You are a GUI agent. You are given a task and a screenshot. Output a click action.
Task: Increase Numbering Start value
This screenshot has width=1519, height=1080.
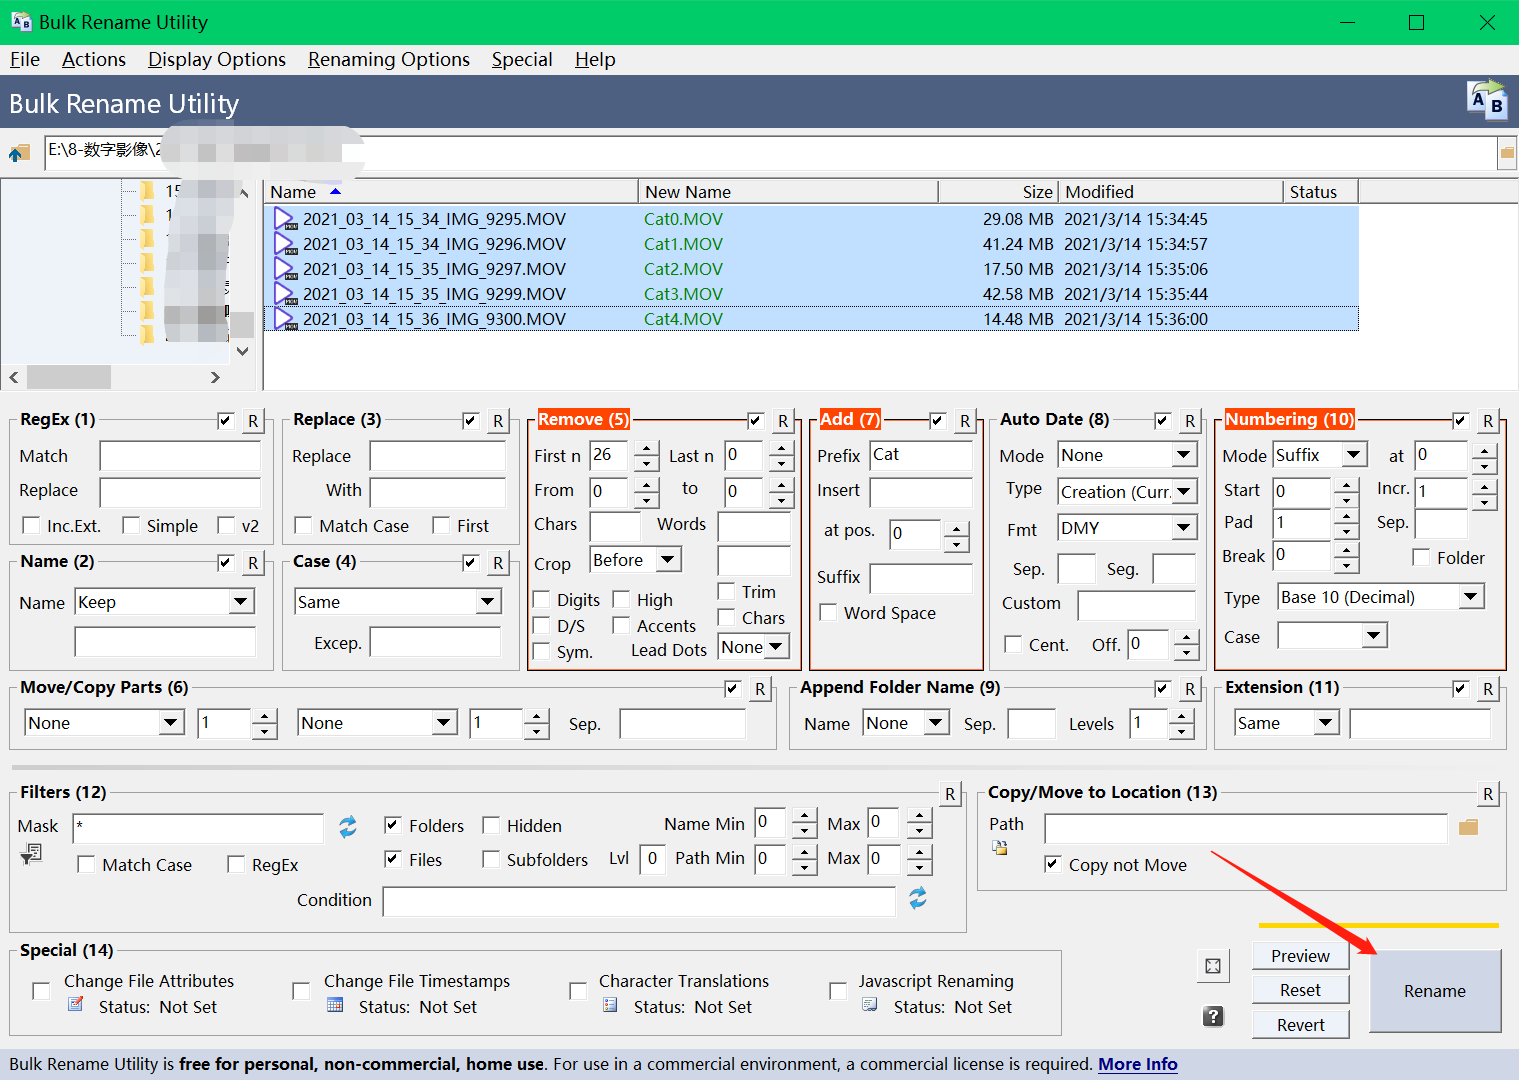tap(1347, 484)
